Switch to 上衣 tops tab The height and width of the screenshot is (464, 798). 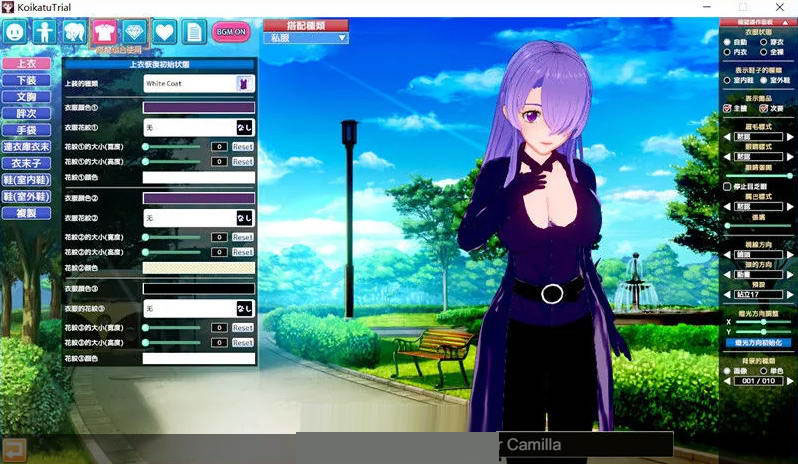[x=26, y=64]
